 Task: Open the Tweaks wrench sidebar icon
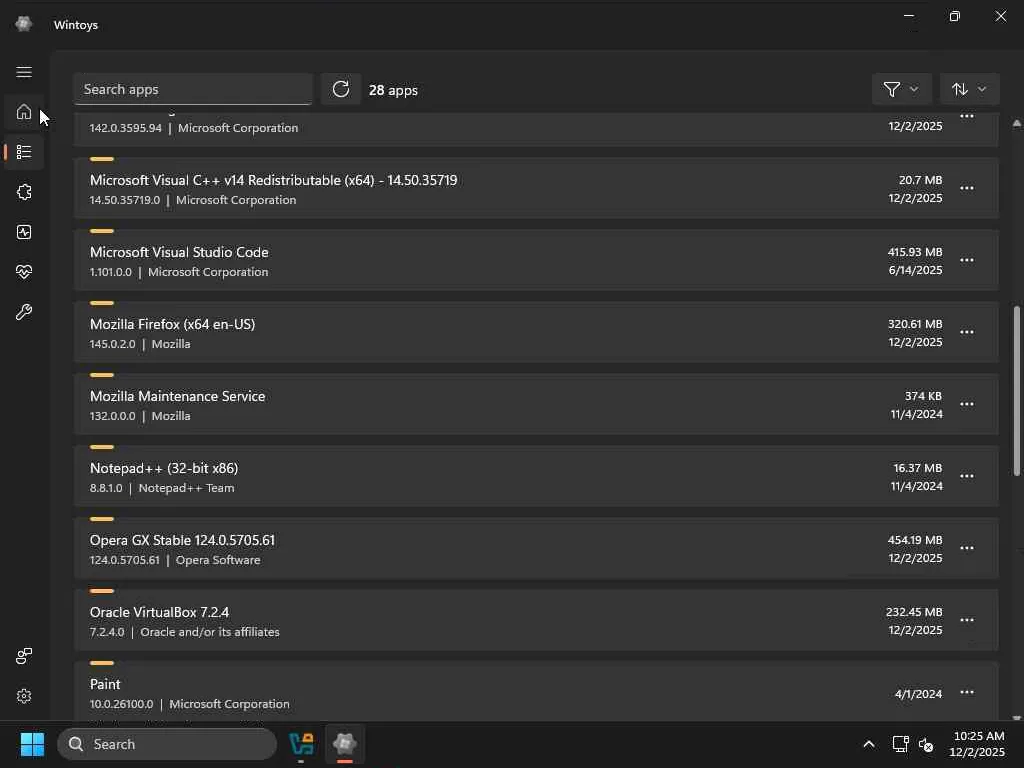pyautogui.click(x=24, y=312)
